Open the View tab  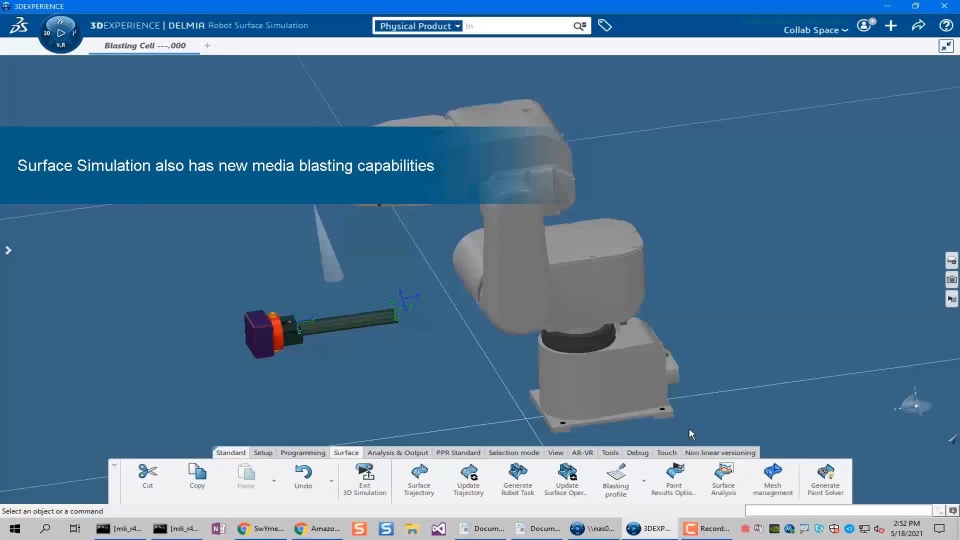[x=555, y=452]
